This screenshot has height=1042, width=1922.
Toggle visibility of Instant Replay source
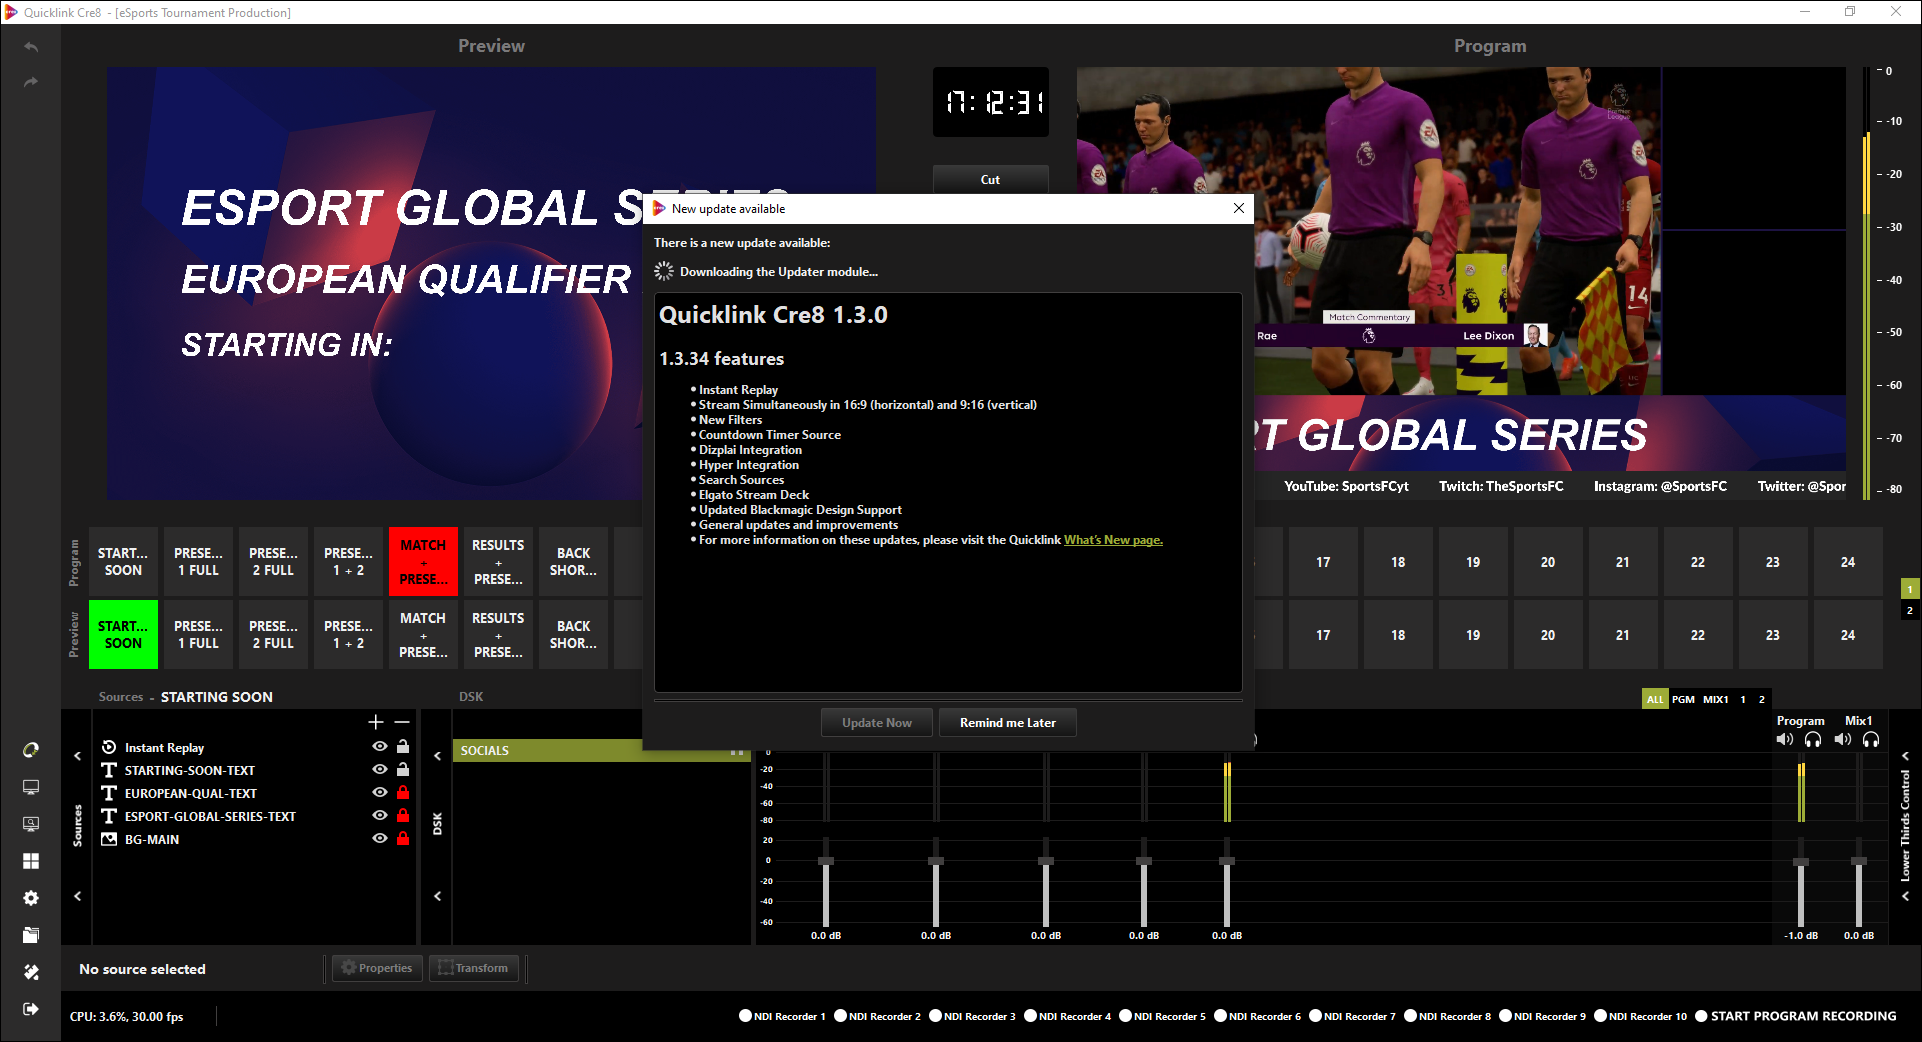(x=380, y=747)
